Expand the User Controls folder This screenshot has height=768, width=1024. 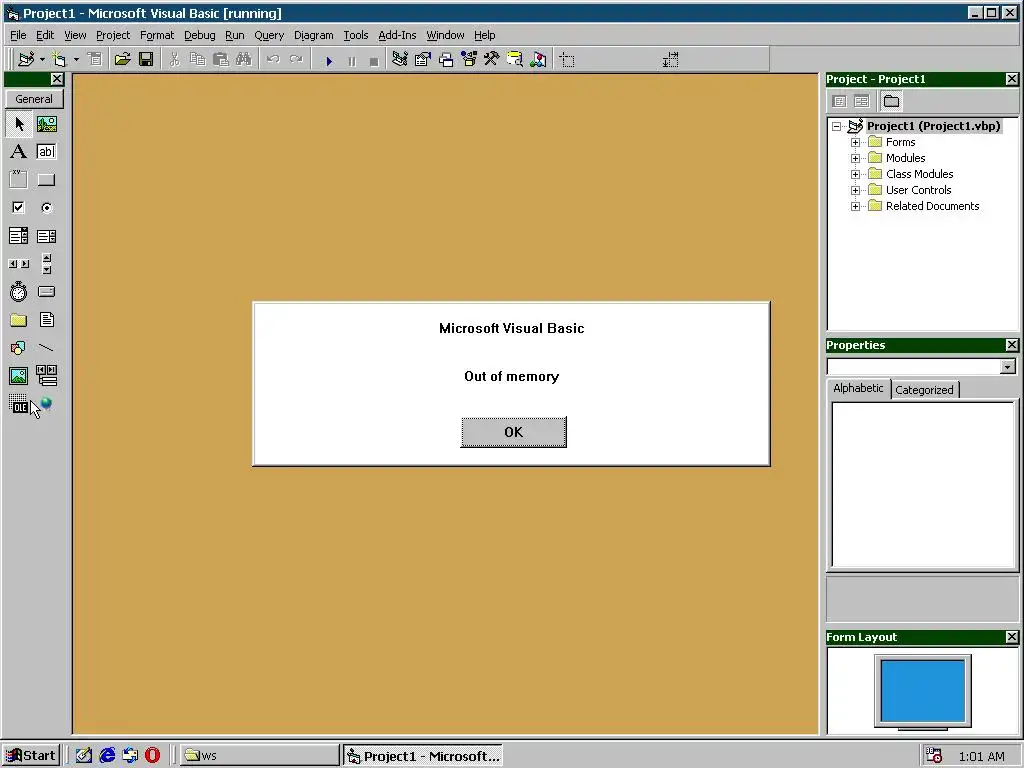pyautogui.click(x=856, y=190)
